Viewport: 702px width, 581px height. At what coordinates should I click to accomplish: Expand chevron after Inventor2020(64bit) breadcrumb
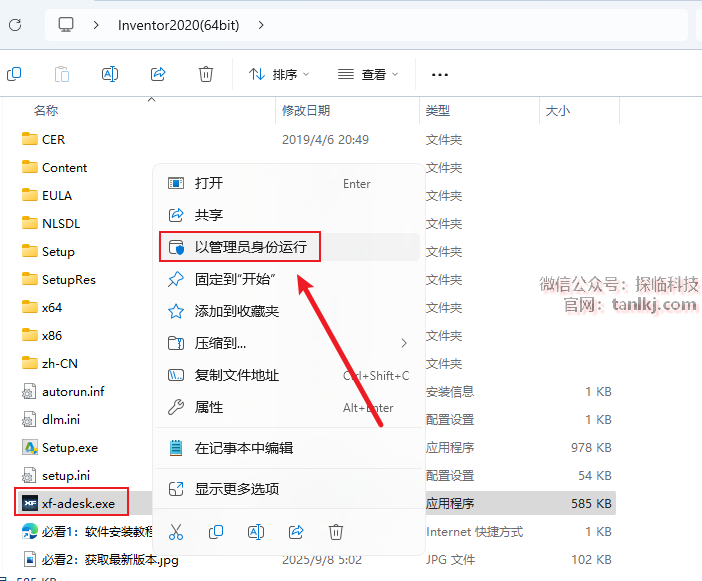261,25
